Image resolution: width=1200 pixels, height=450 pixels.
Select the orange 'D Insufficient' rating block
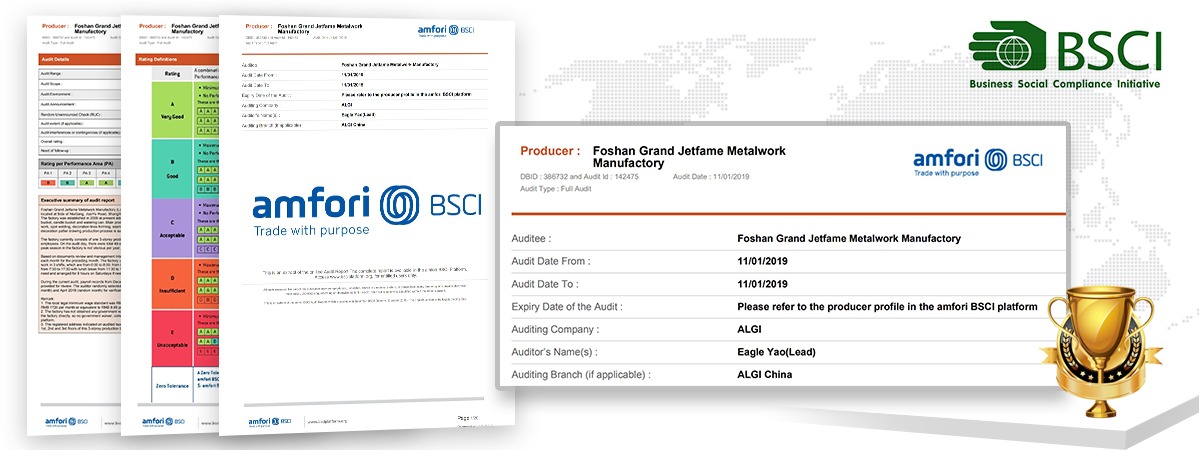pyautogui.click(x=172, y=283)
